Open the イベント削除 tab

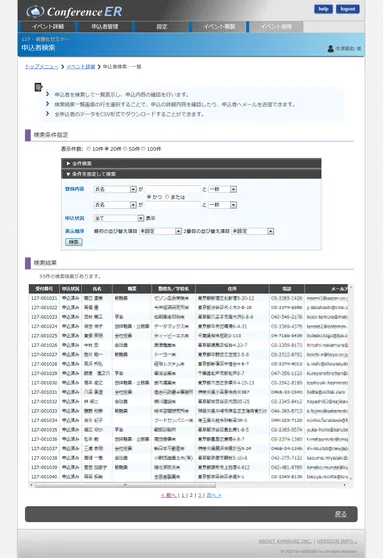(x=276, y=26)
